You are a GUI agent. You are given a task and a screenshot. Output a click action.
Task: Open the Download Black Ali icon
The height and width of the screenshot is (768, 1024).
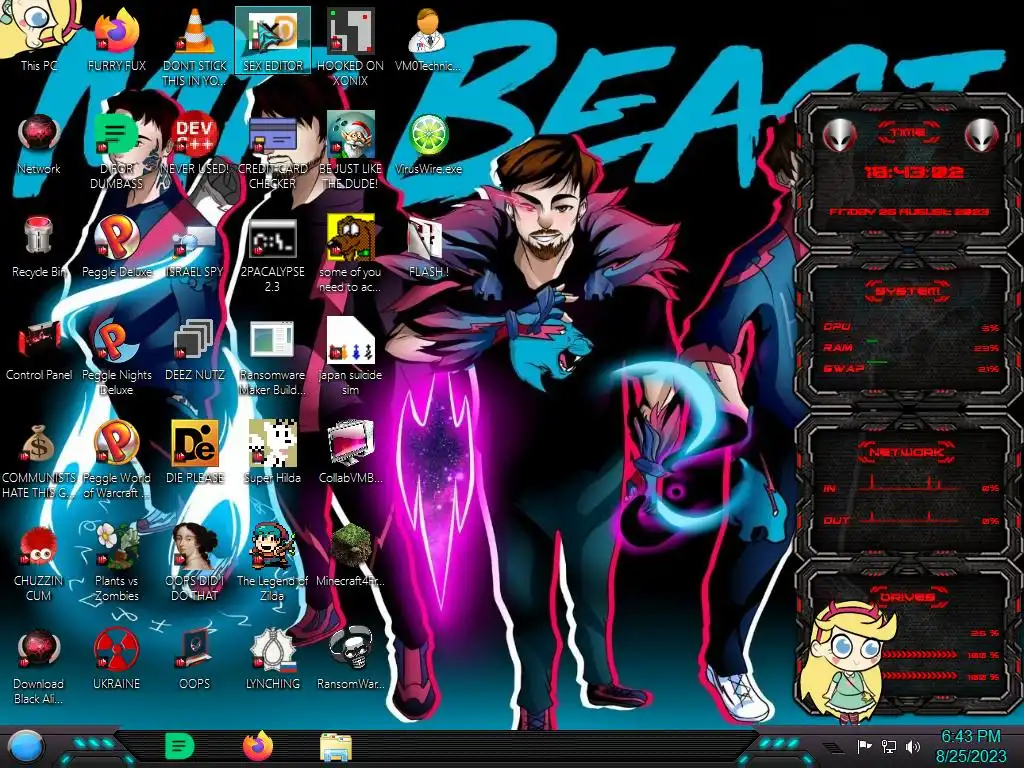click(x=38, y=666)
